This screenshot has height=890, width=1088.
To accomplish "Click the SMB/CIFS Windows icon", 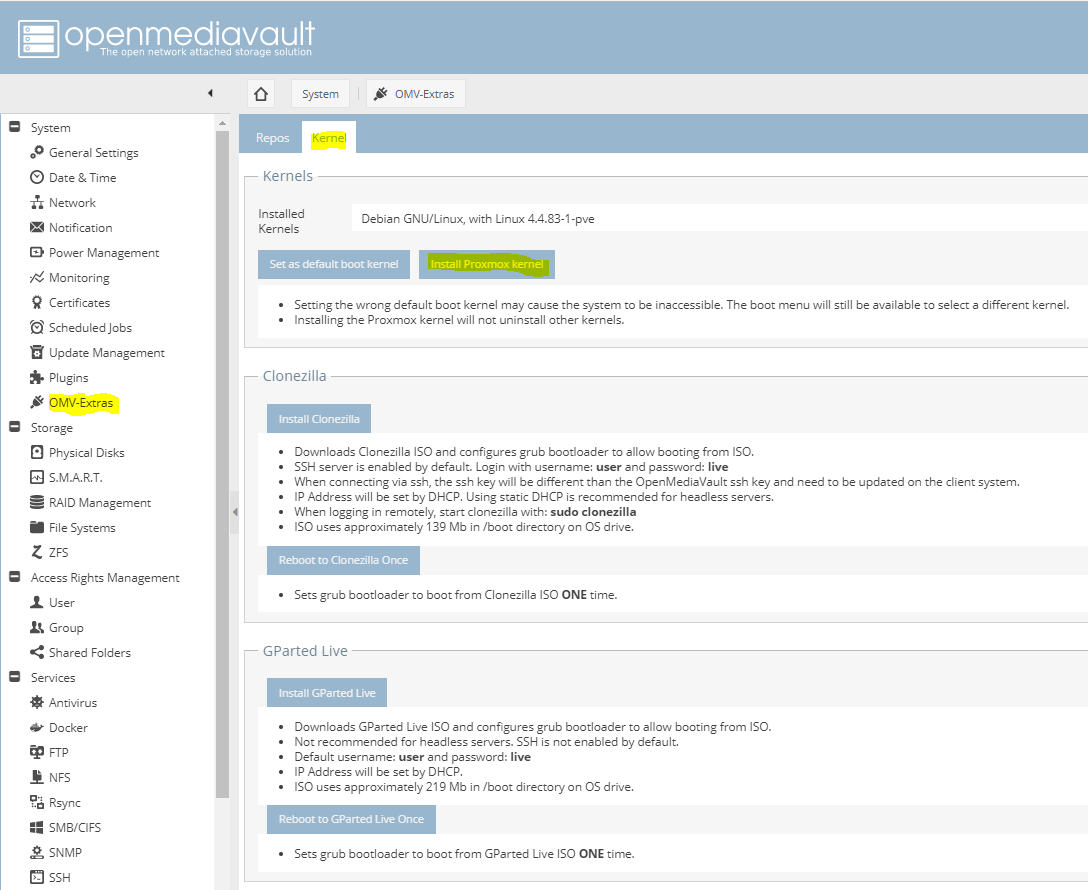I will click(x=37, y=827).
